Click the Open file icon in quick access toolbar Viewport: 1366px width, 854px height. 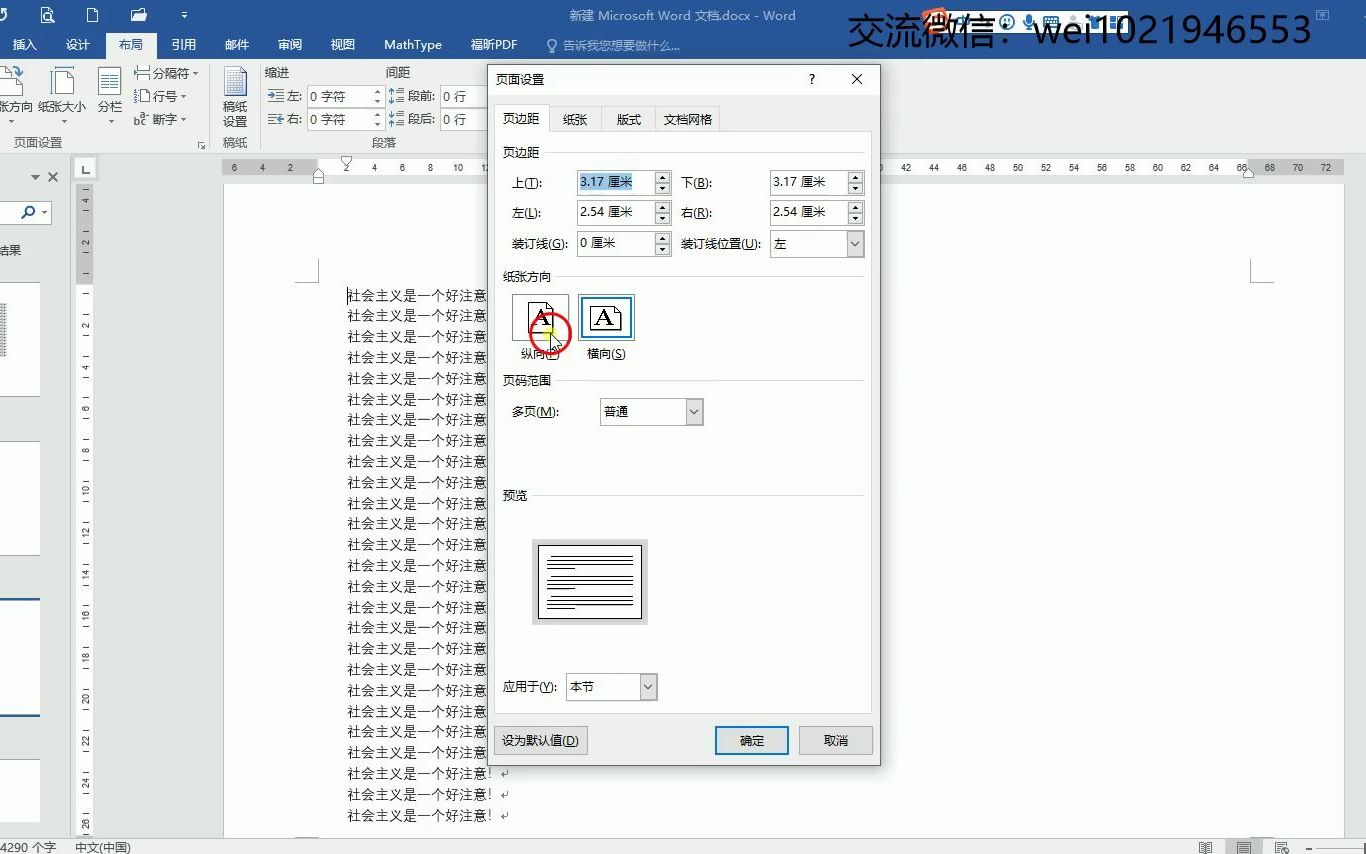(x=138, y=15)
